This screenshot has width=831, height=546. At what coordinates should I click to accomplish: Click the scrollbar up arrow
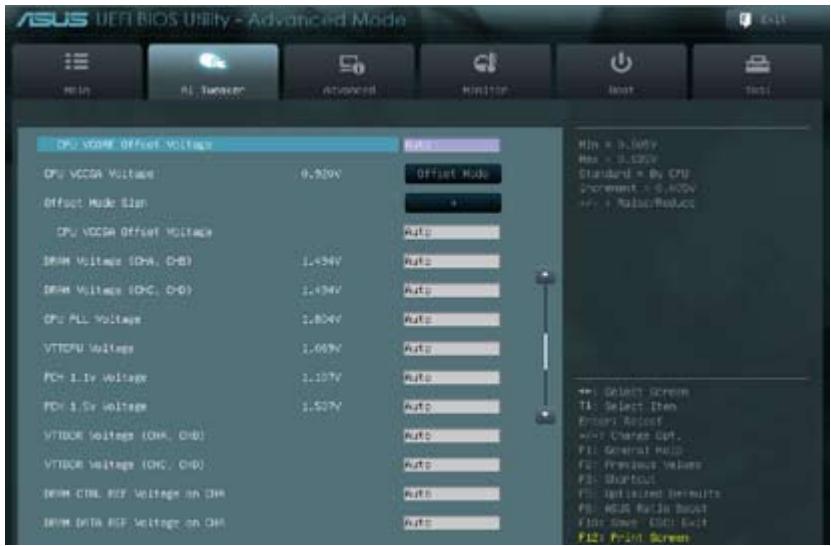coord(545,276)
